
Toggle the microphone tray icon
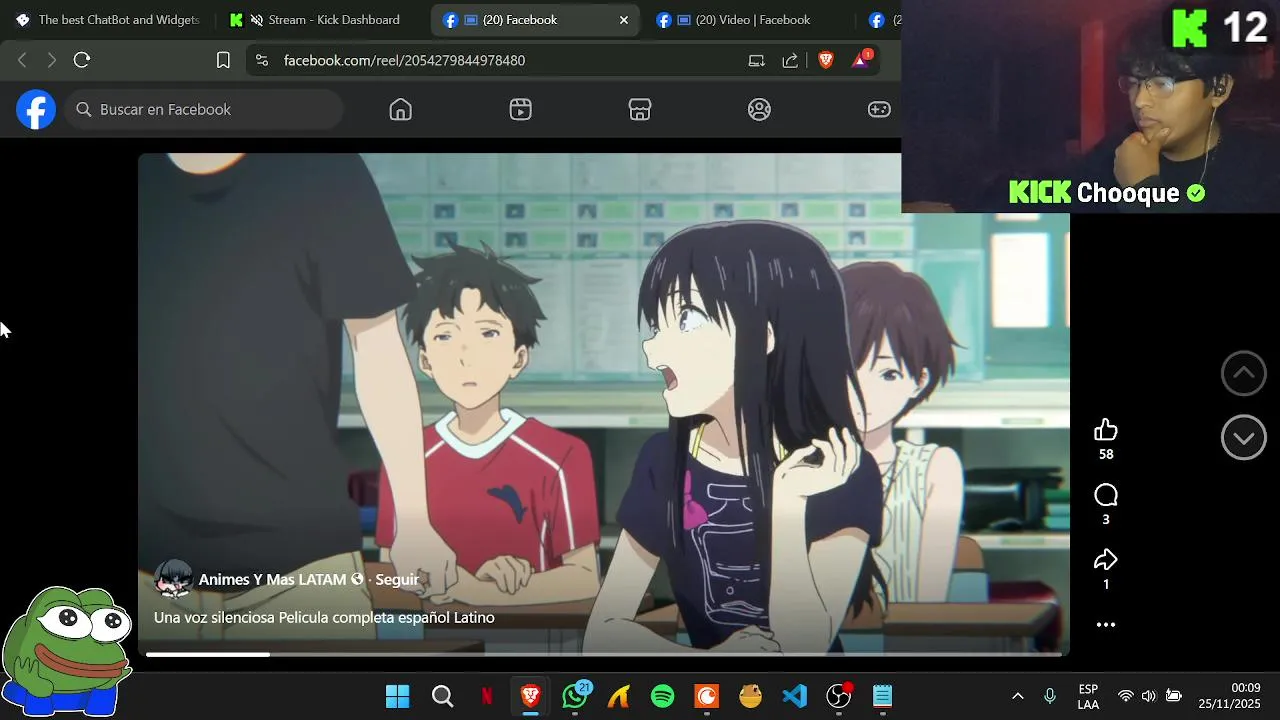point(1049,696)
